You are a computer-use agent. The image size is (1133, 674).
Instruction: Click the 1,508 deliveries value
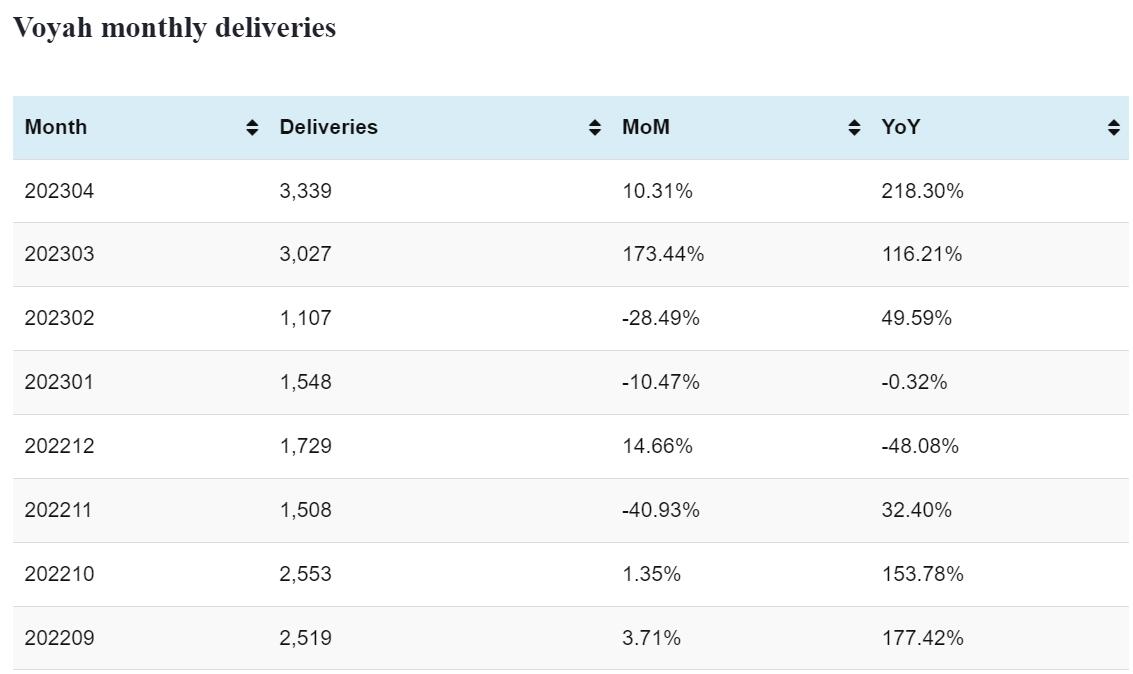pos(305,510)
